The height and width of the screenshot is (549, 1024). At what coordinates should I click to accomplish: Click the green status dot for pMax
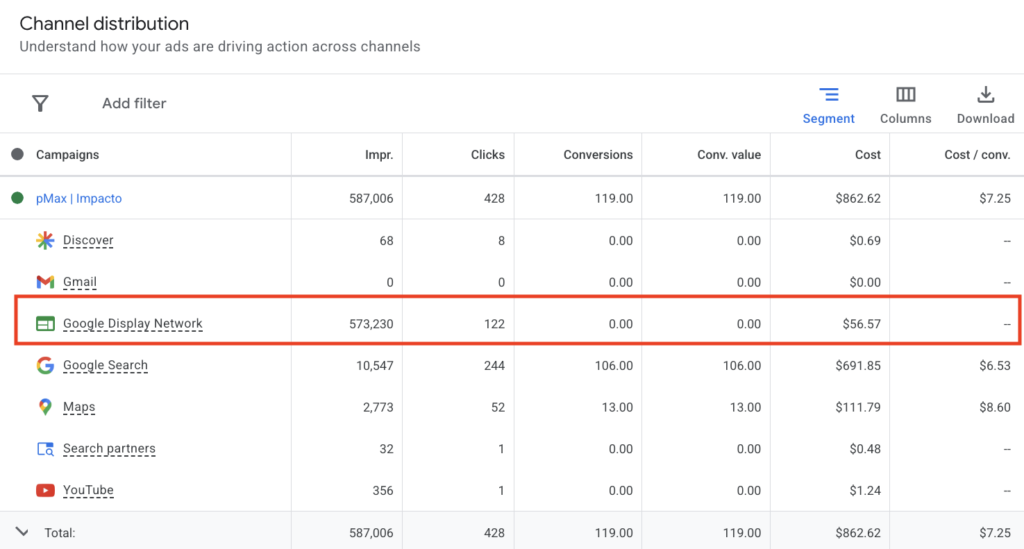18,198
